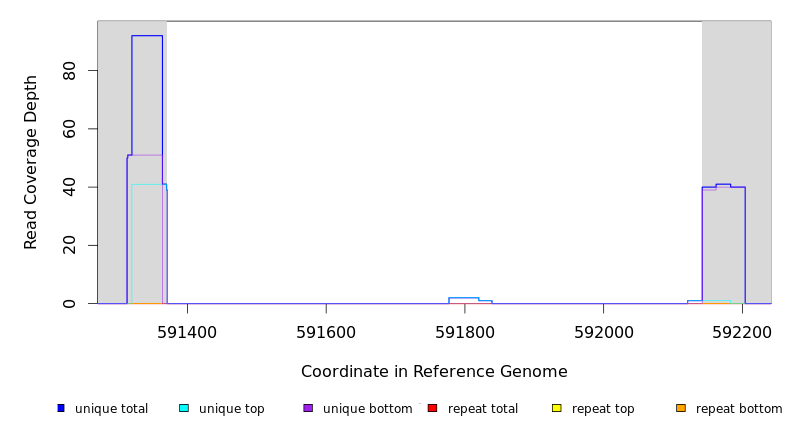This screenshot has height=432, width=792.
Task: Click the 592200 x-axis tick label
Action: [742, 332]
